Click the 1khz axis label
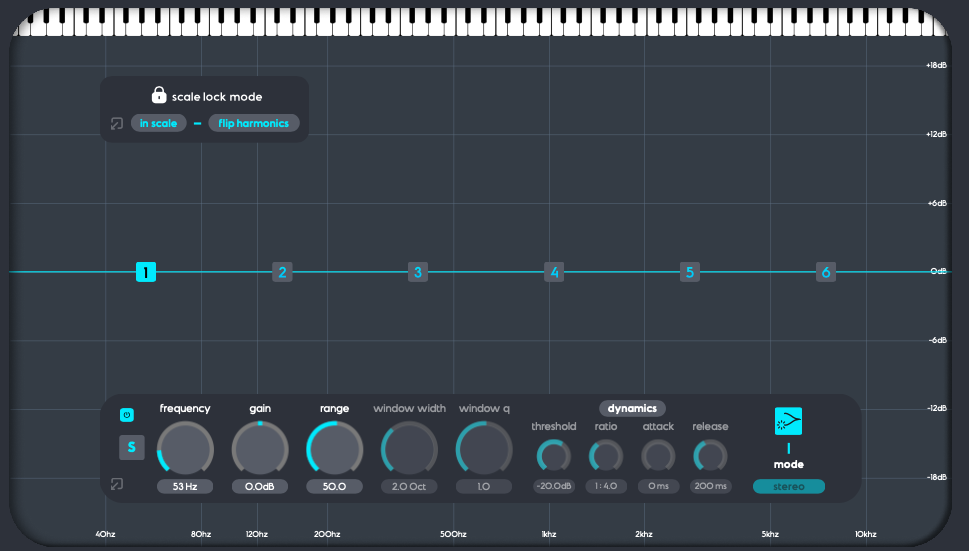This screenshot has width=969, height=551. point(549,534)
